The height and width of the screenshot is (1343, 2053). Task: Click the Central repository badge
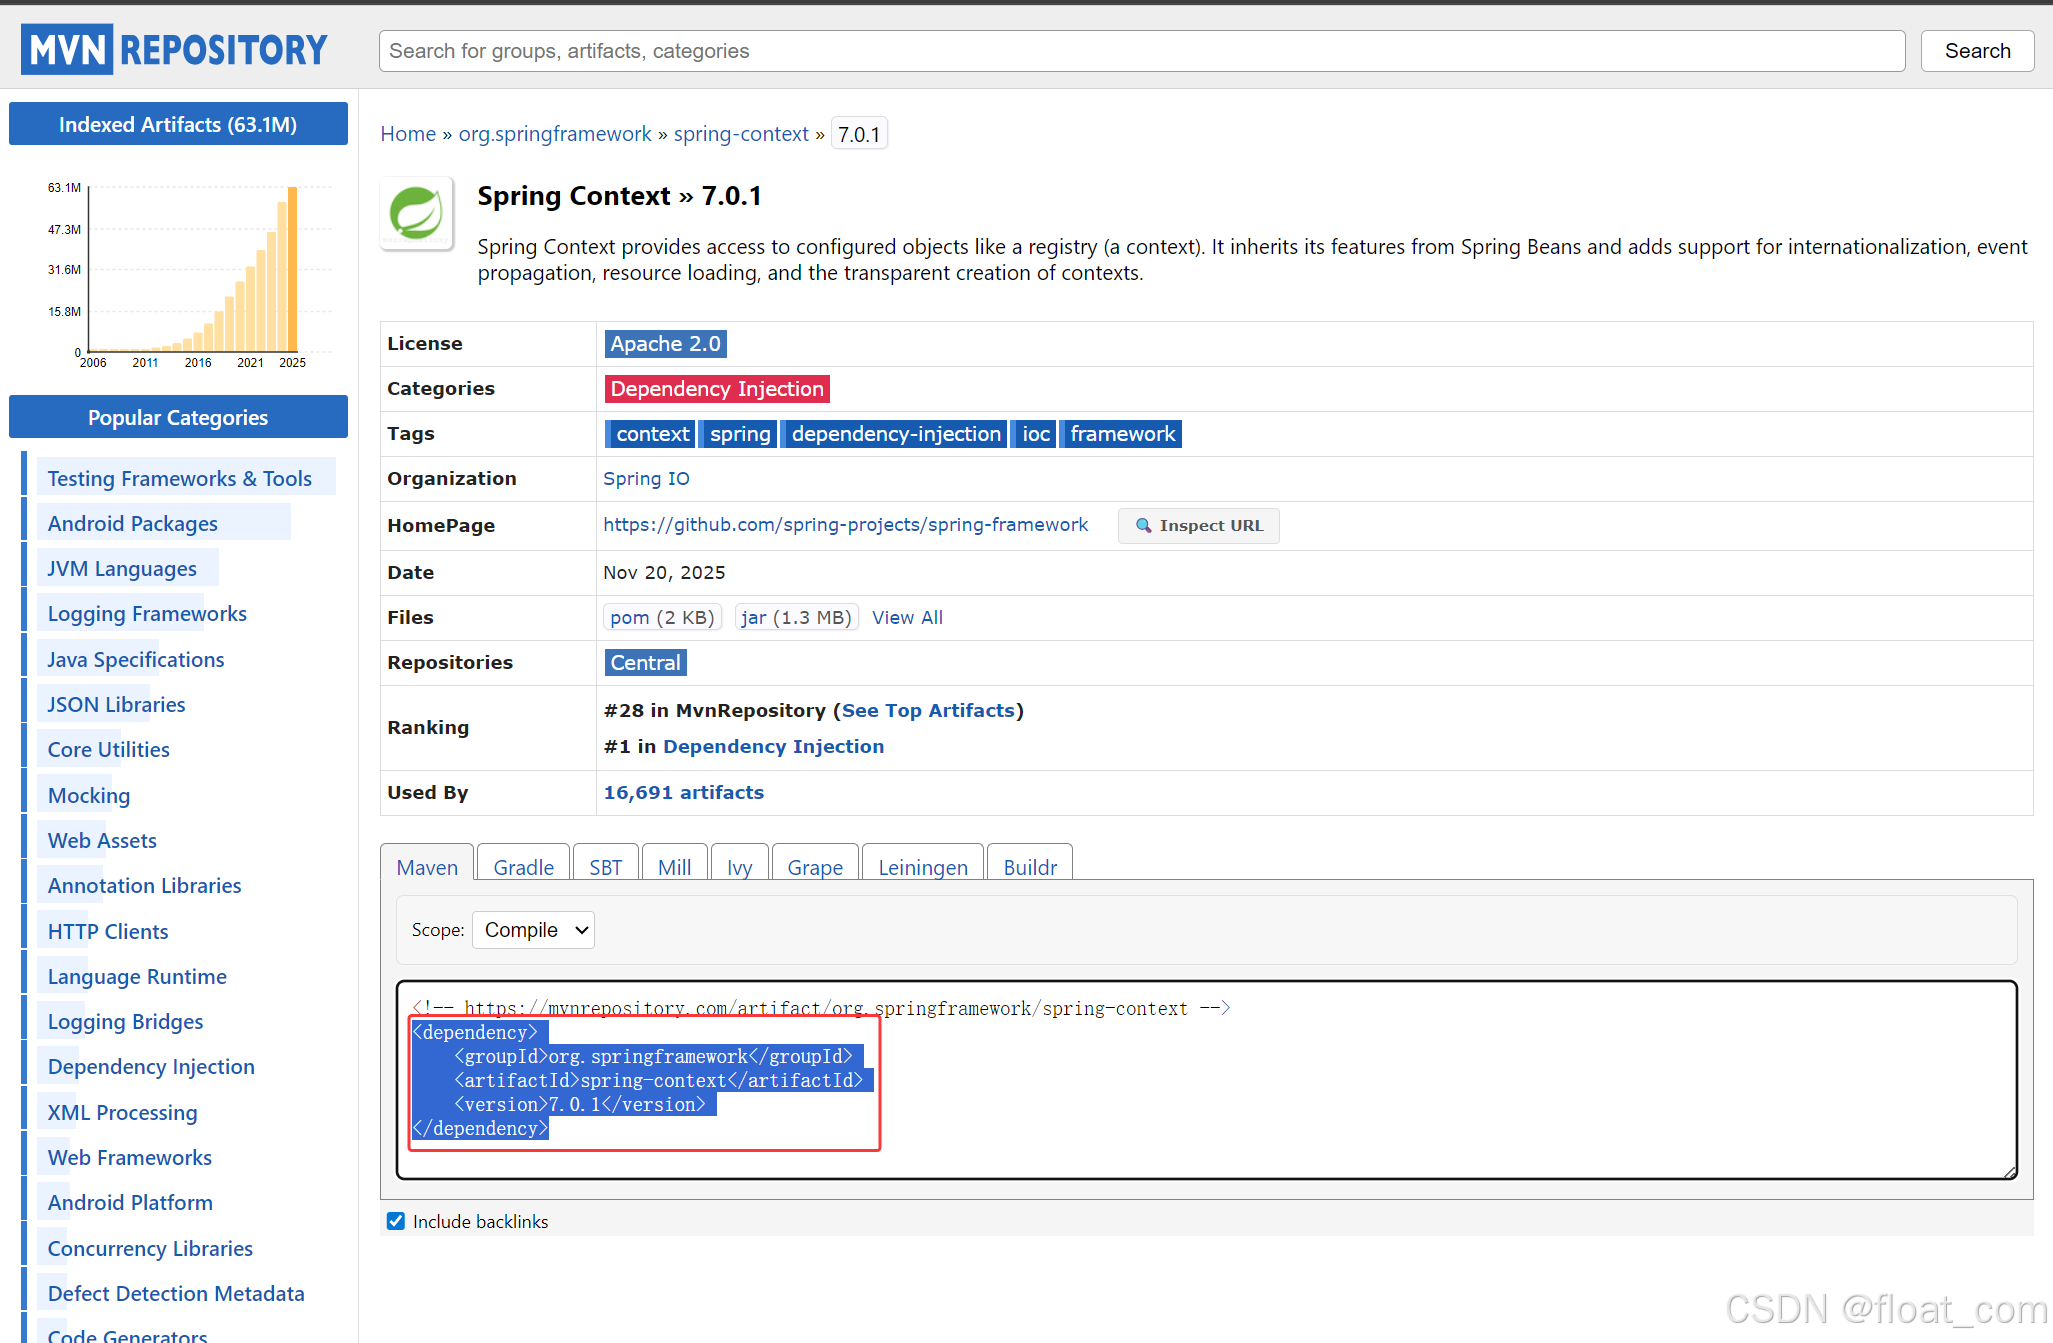(645, 663)
